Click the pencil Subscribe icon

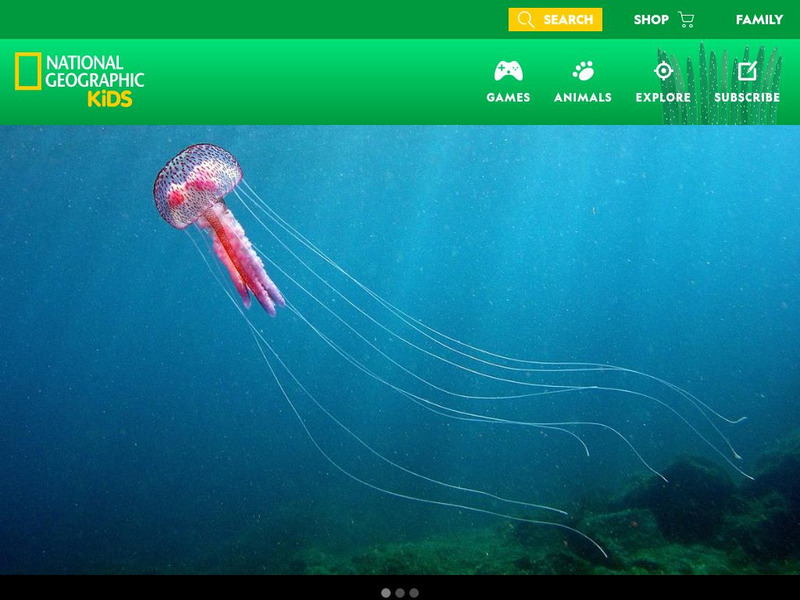click(x=747, y=70)
